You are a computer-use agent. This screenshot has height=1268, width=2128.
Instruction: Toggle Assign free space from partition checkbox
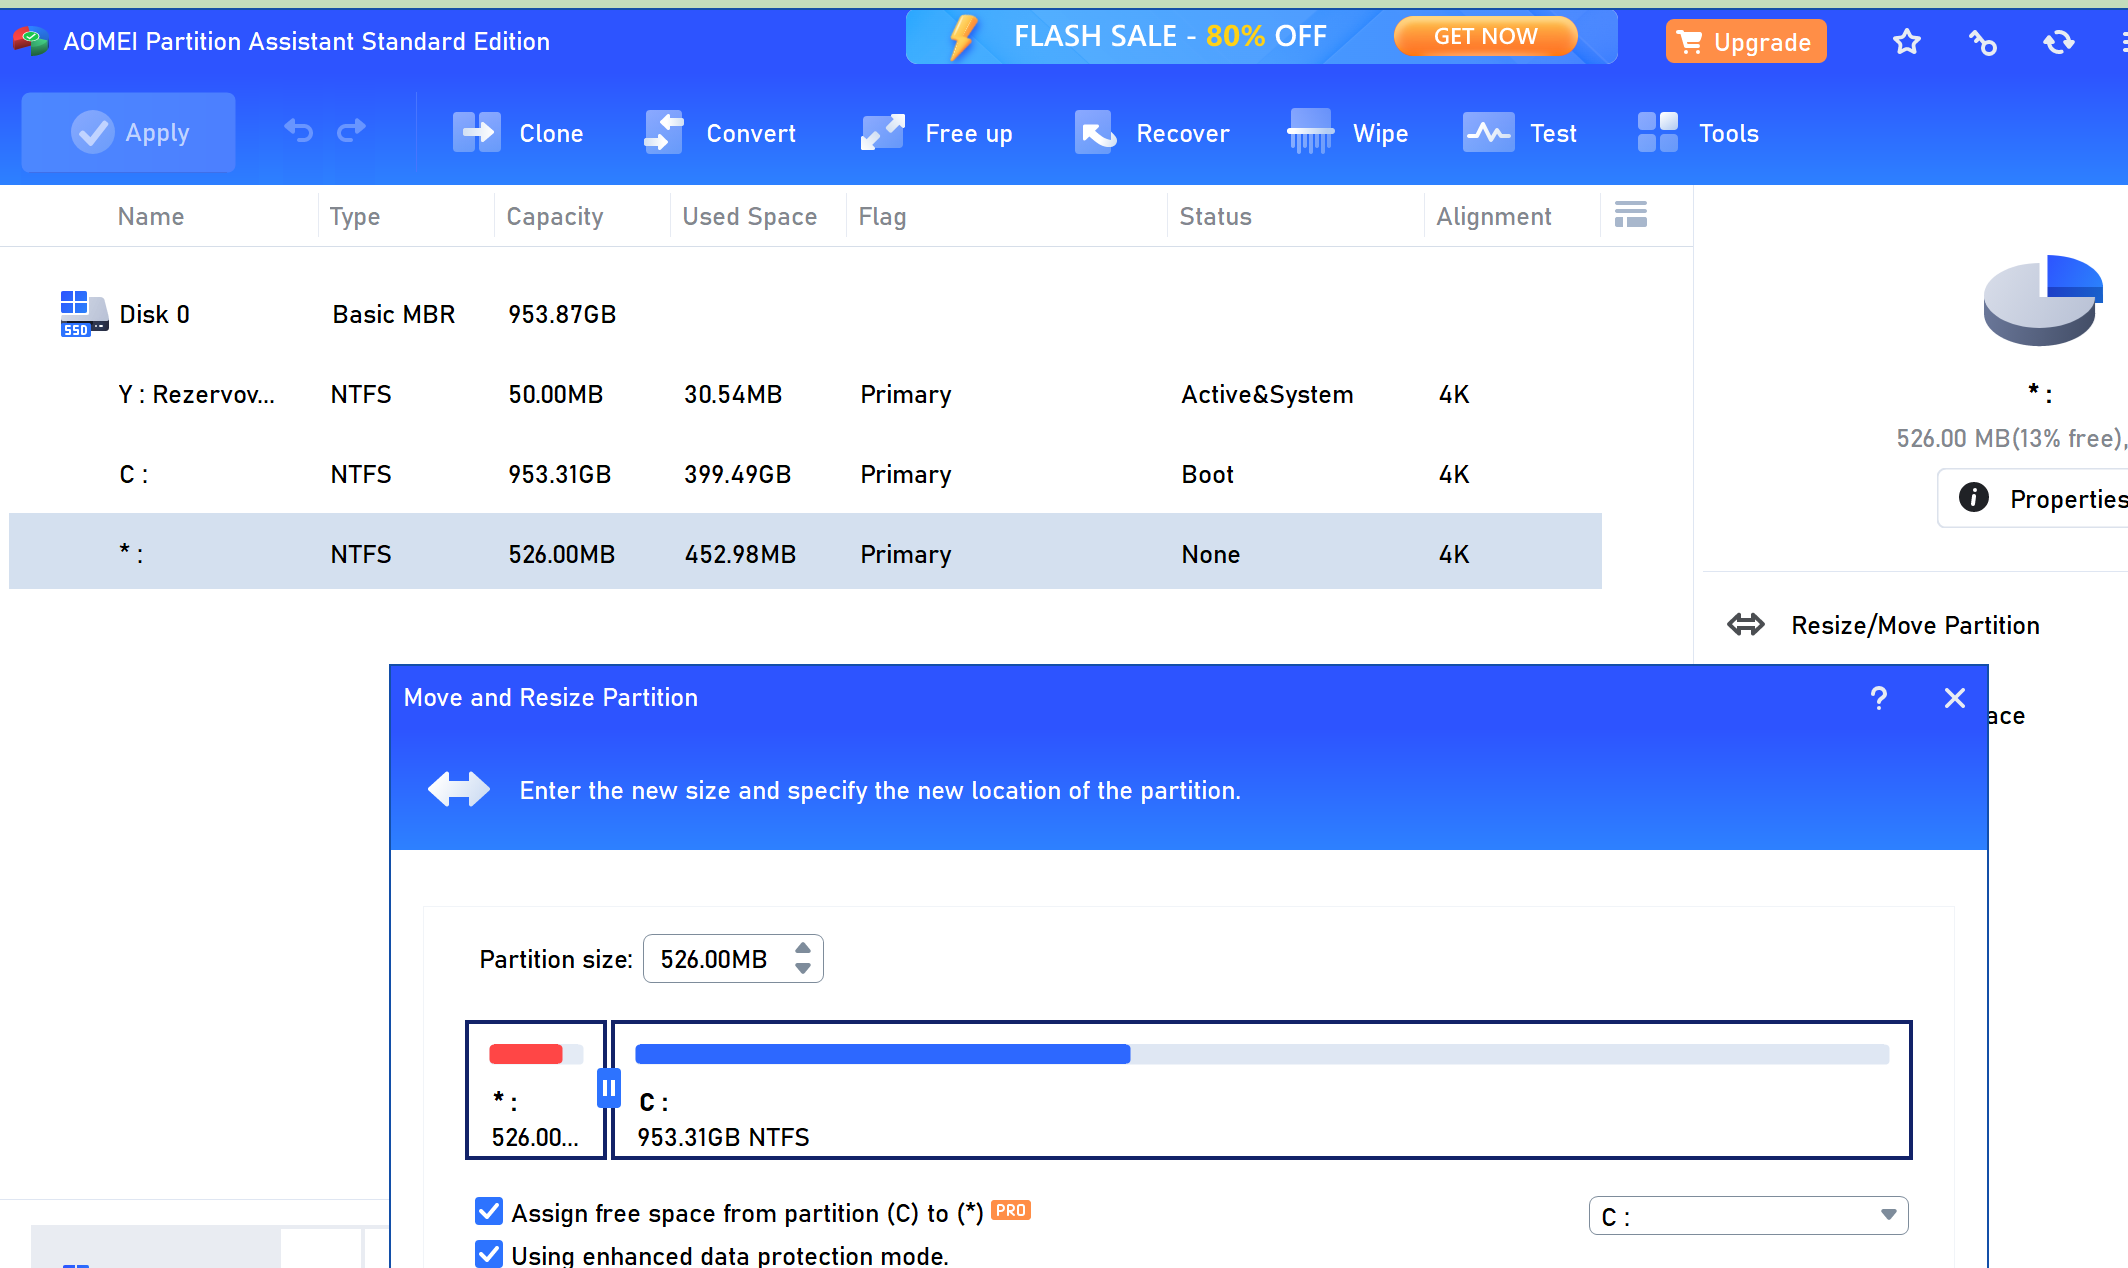[489, 1211]
